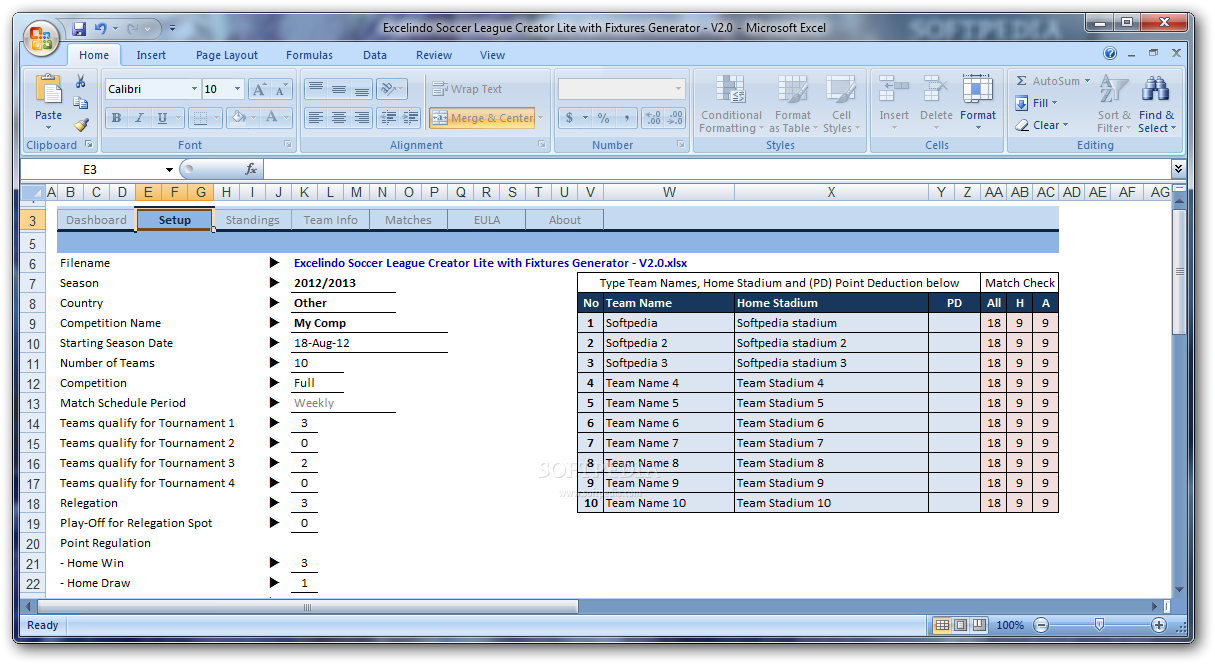Image resolution: width=1215 pixels, height=664 pixels.
Task: Save the workbook from Quick Access toolbar
Action: coord(79,28)
